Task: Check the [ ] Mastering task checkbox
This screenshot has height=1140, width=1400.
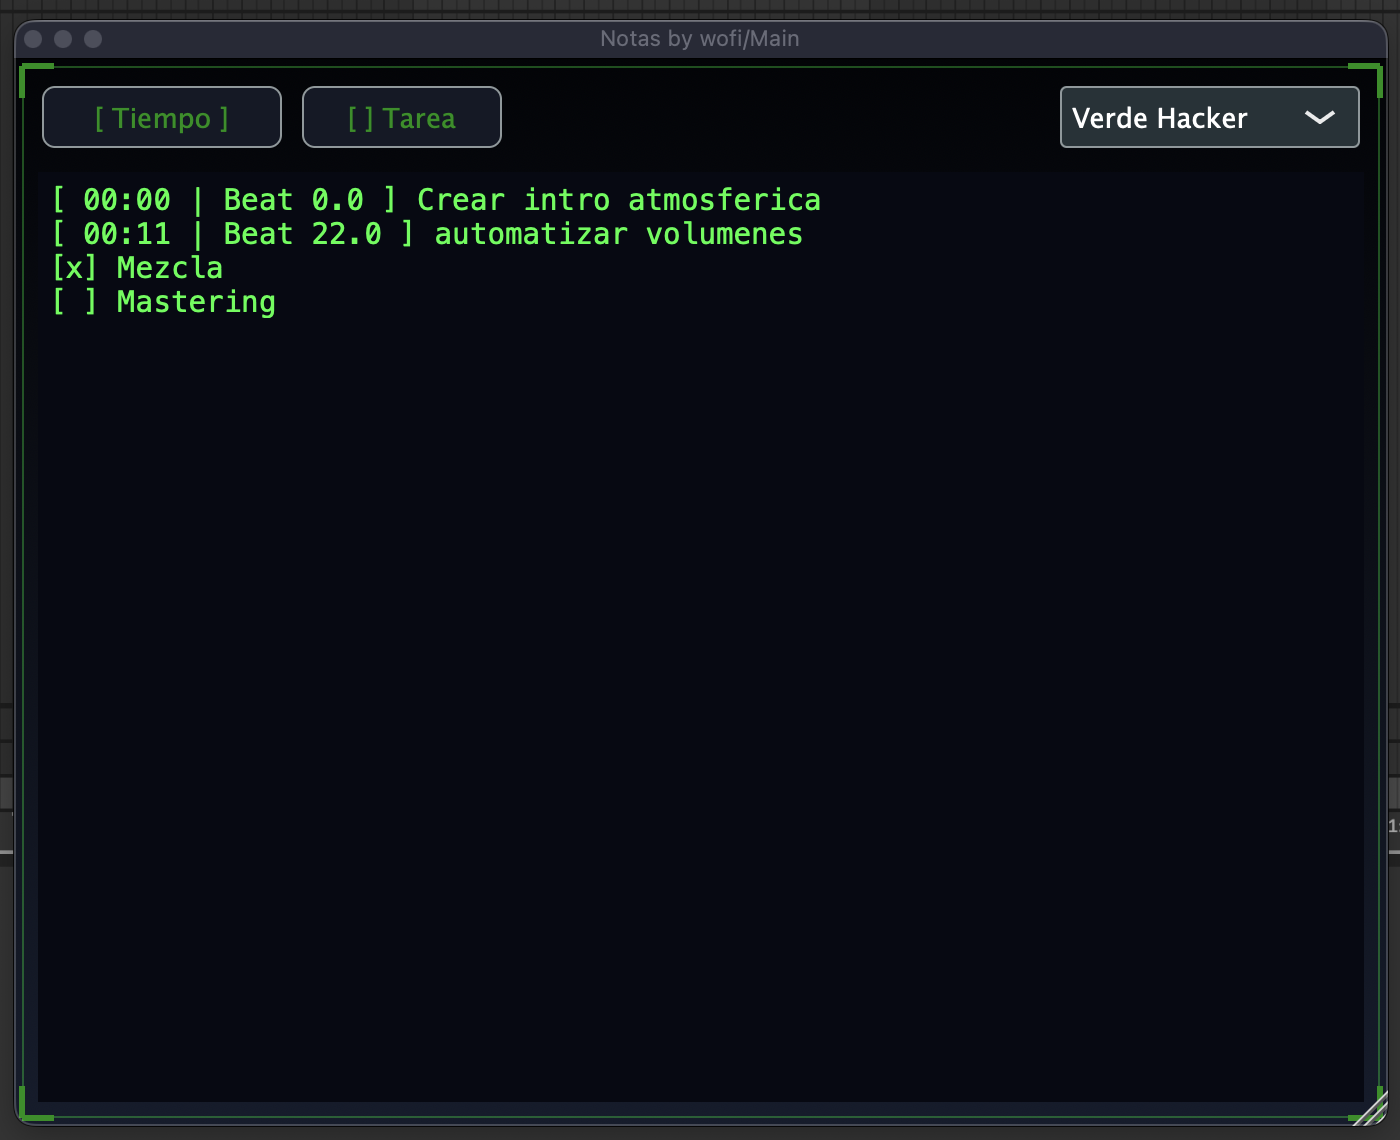Action: pos(75,302)
